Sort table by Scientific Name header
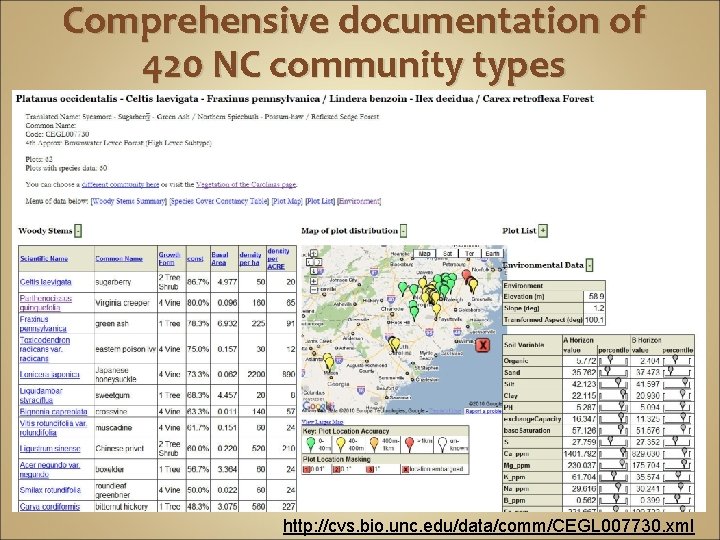The height and width of the screenshot is (540, 720). tap(44, 259)
